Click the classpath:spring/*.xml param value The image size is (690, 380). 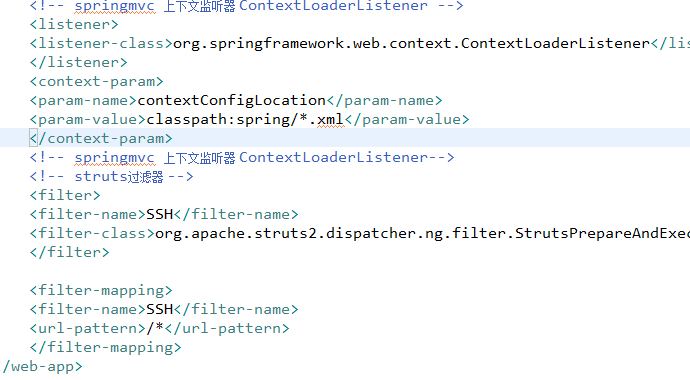click(245, 119)
